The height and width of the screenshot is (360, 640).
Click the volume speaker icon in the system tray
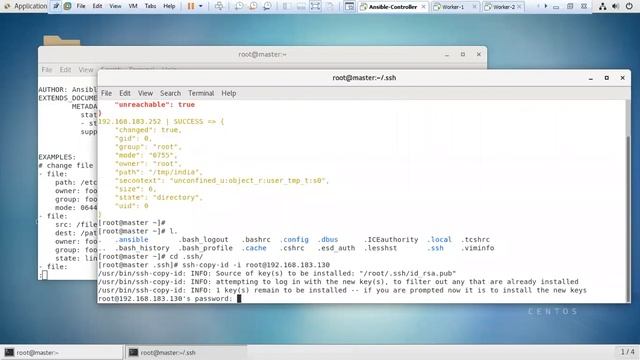pos(616,7)
